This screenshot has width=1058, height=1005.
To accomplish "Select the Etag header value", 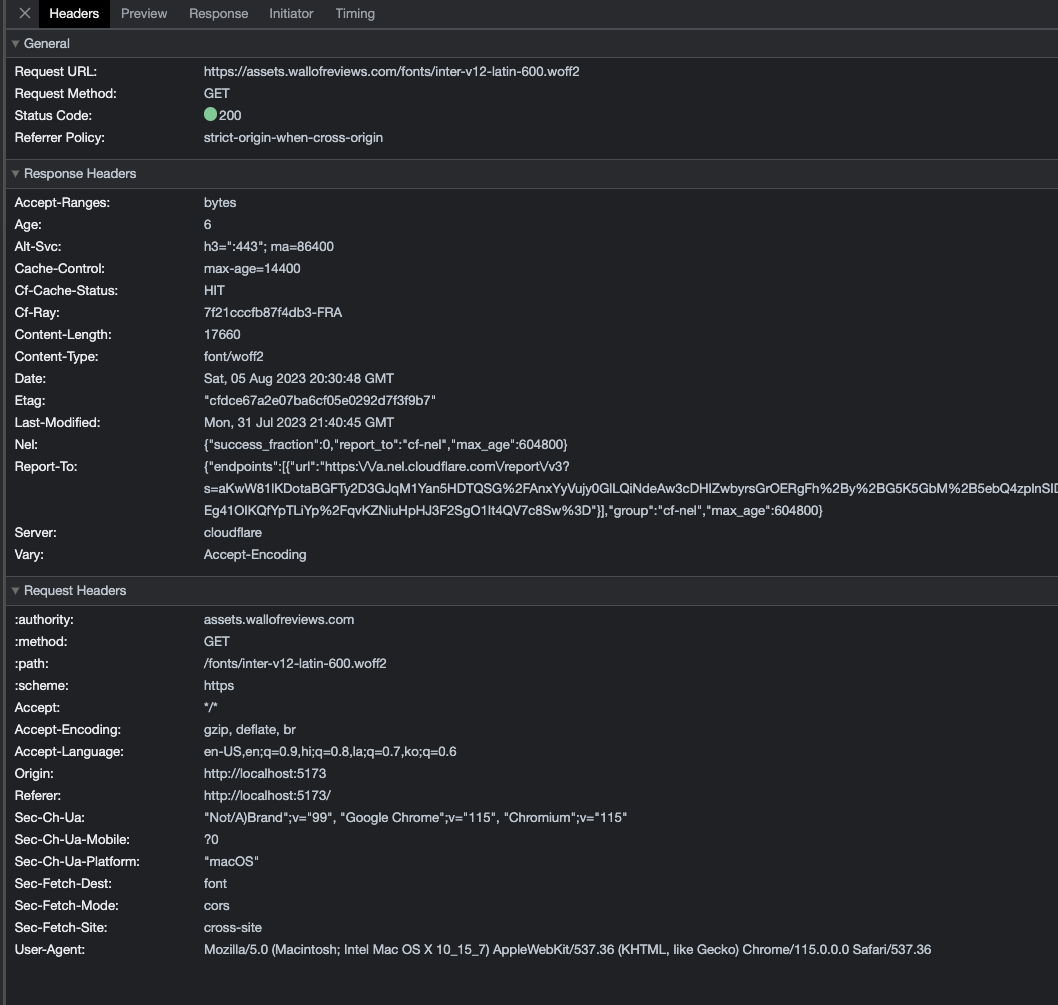I will [x=319, y=400].
